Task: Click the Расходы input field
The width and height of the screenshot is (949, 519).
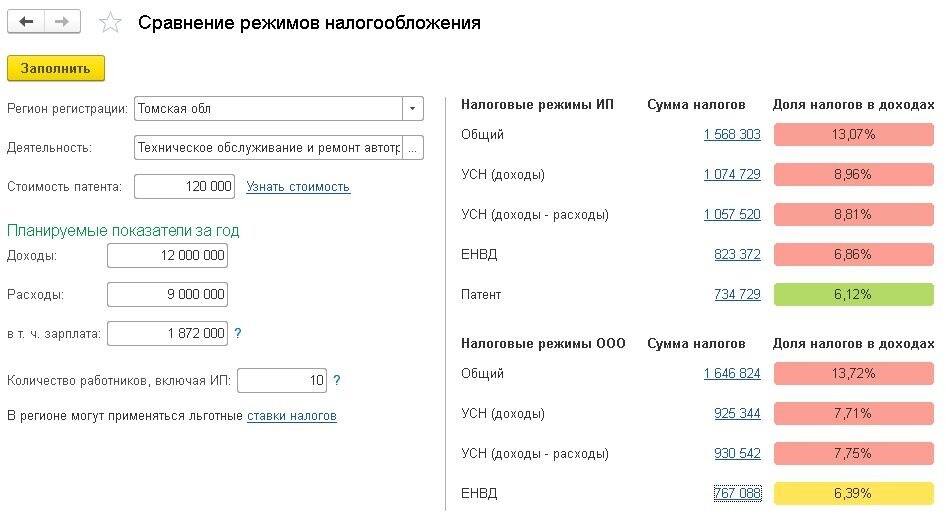Action: coord(168,295)
